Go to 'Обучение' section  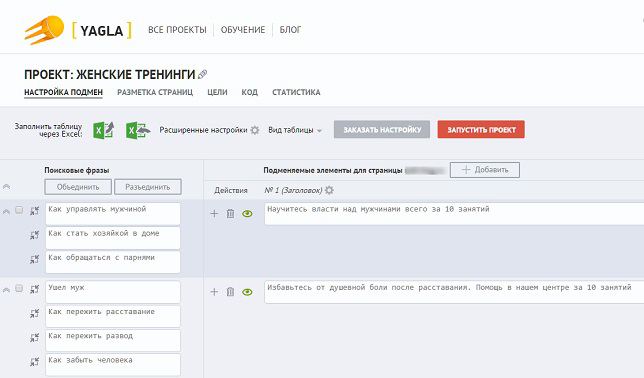pos(243,30)
